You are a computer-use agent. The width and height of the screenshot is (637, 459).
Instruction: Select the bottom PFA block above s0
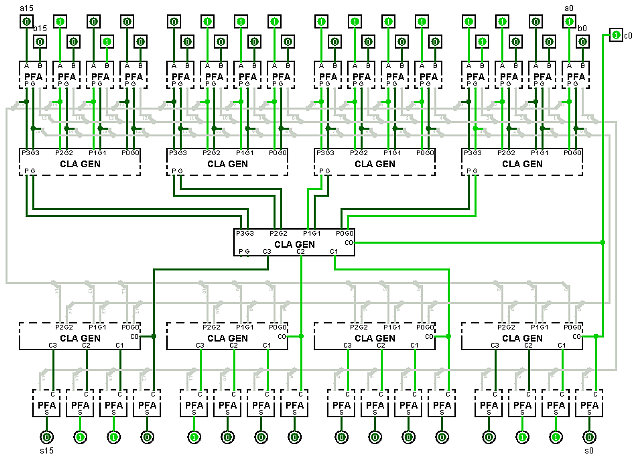[x=588, y=406]
